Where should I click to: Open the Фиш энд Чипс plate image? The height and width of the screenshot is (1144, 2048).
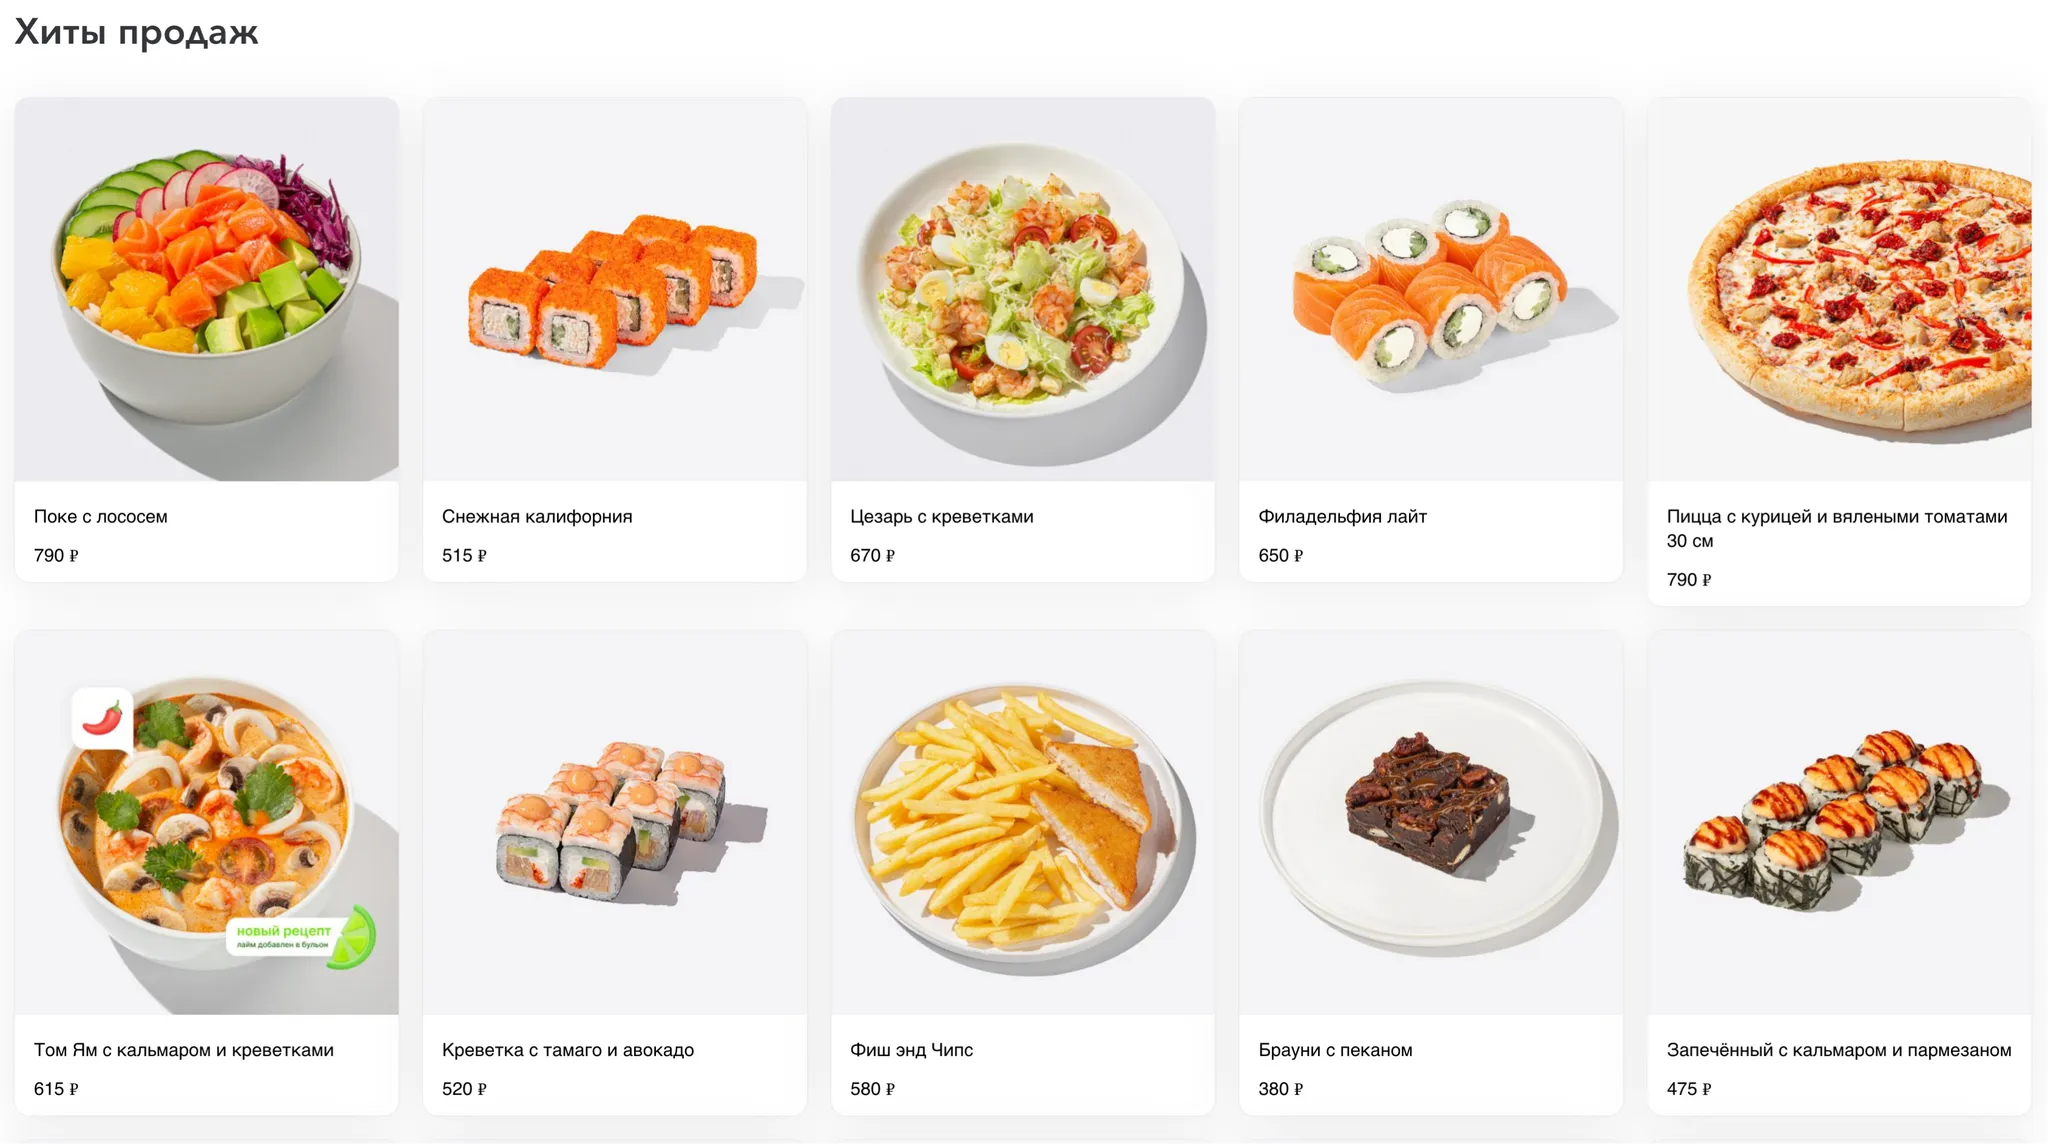pyautogui.click(x=1022, y=823)
